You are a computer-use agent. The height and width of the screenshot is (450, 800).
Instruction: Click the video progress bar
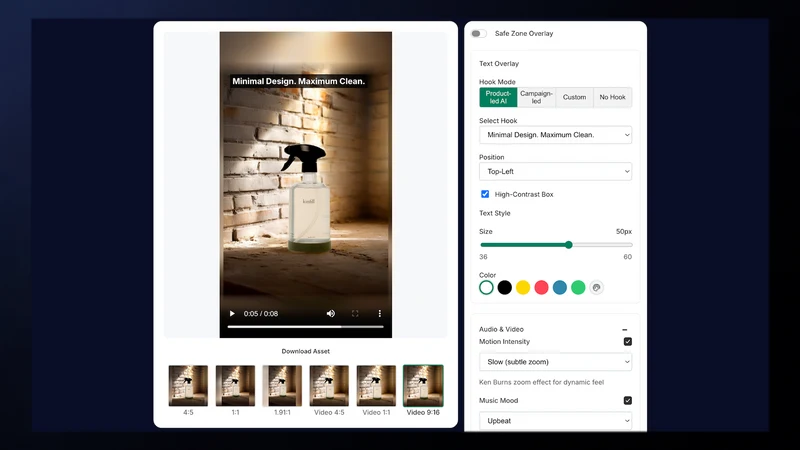(306, 327)
